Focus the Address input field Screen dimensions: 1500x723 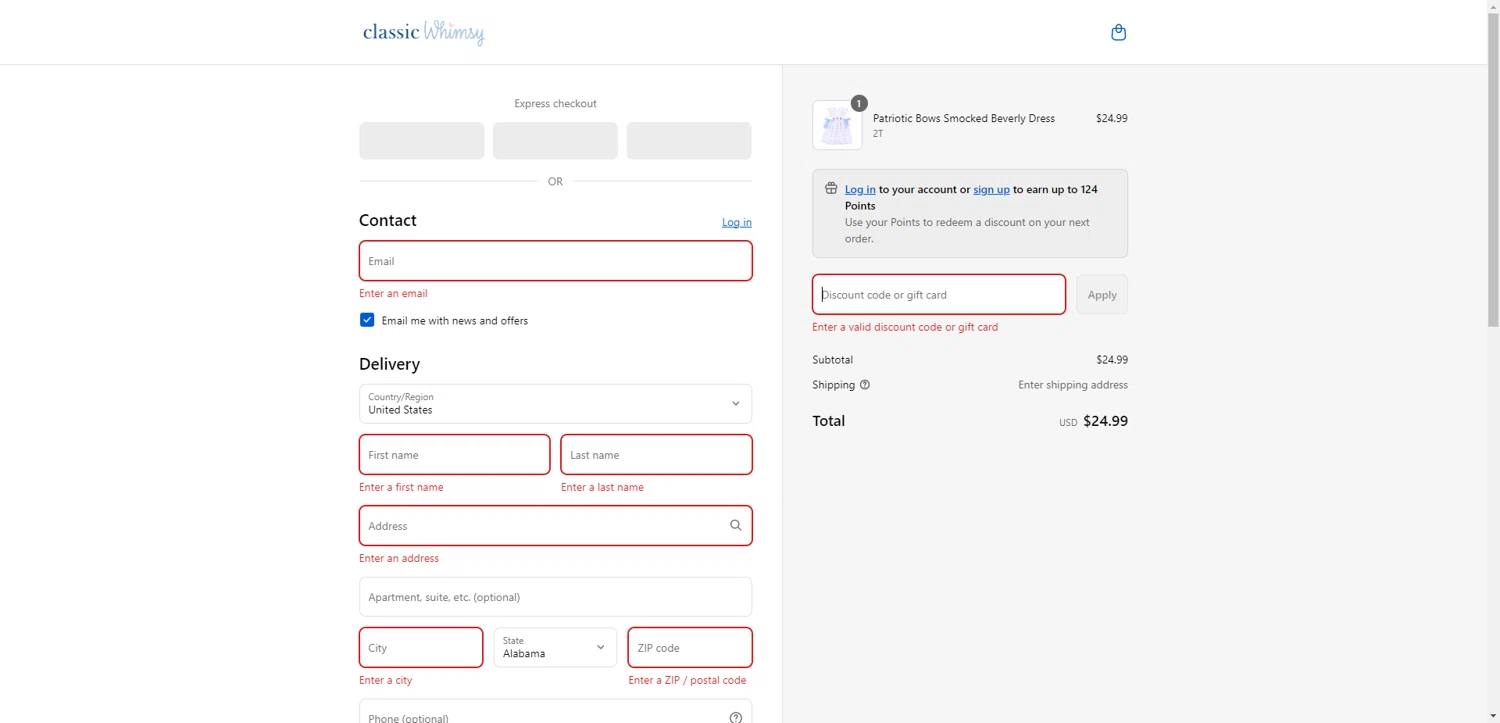555,525
